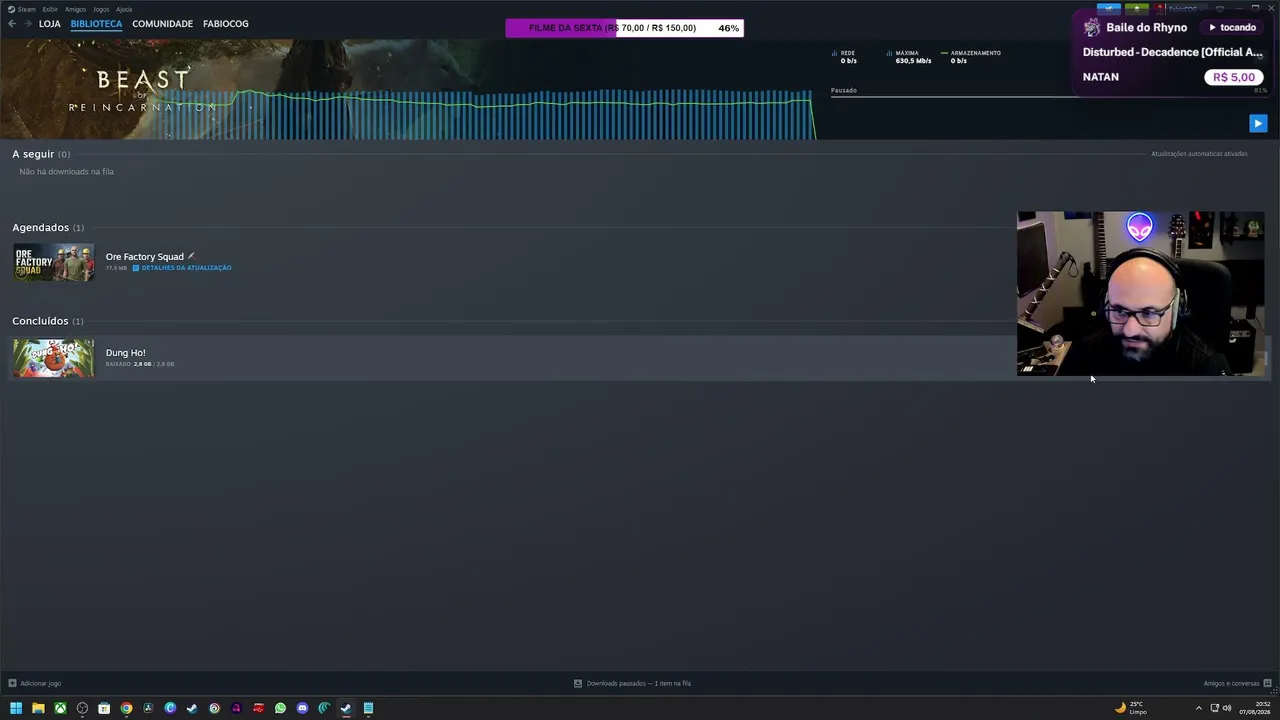Open Google Chrome from the taskbar
The image size is (1280, 720).
click(x=126, y=708)
